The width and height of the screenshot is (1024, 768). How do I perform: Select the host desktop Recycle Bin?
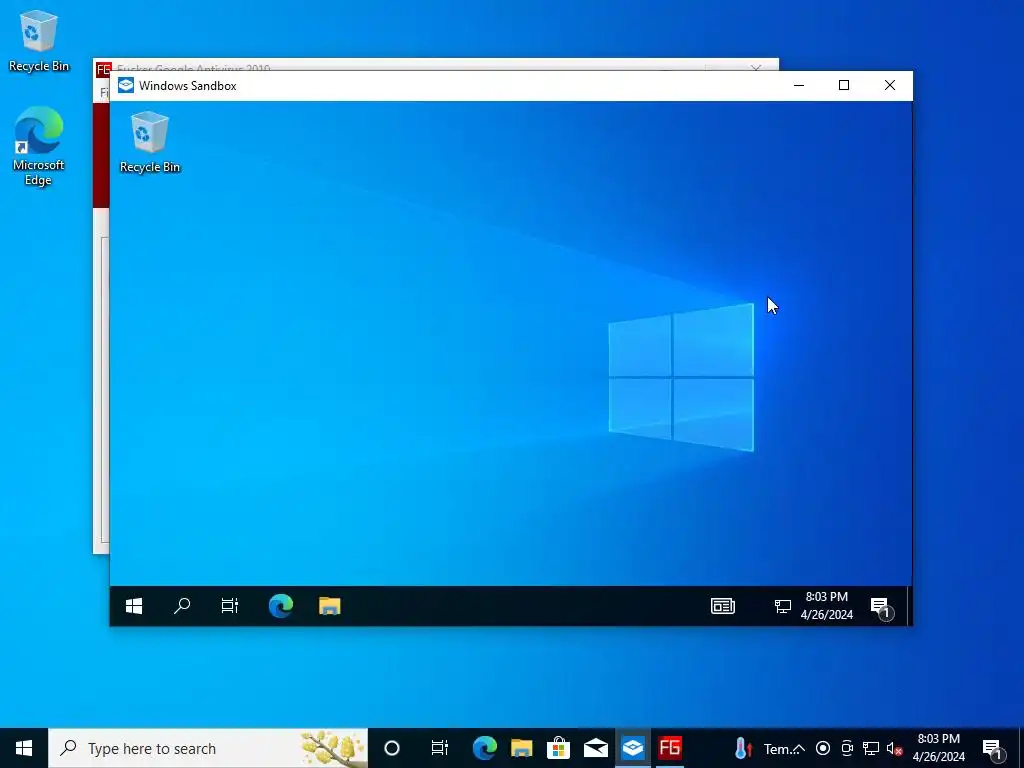coord(39,40)
